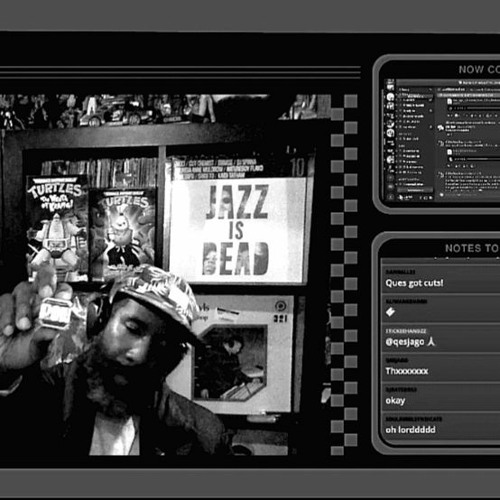This screenshot has height=500, width=500.
Task: Toggle headphone deafen in Discord preview footer
Action: coord(426,198)
